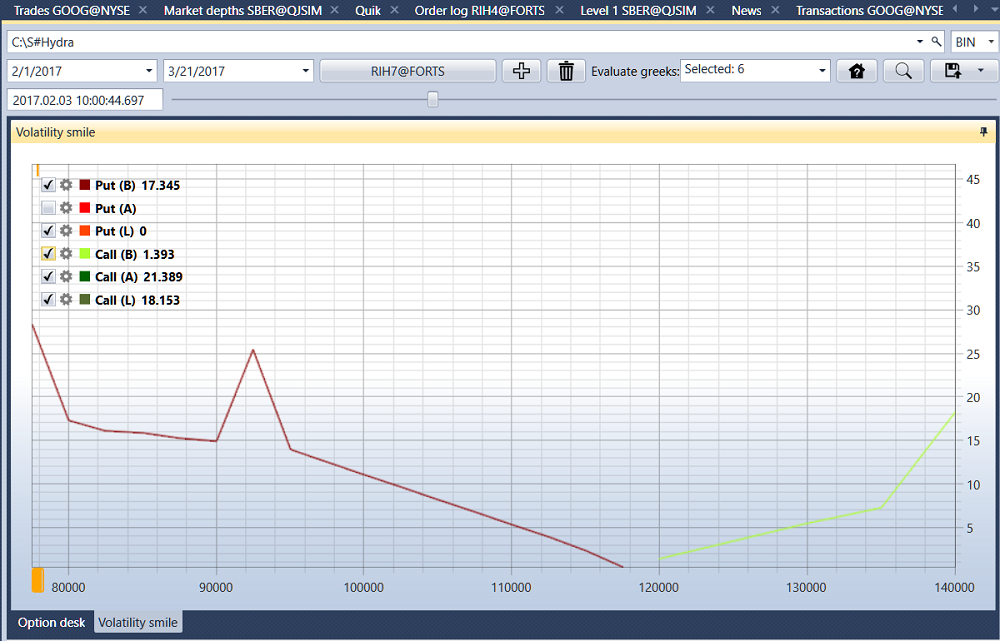The height and width of the screenshot is (641, 1000).
Task: Click the 2017.02.03 timestamp field
Action: click(85, 100)
